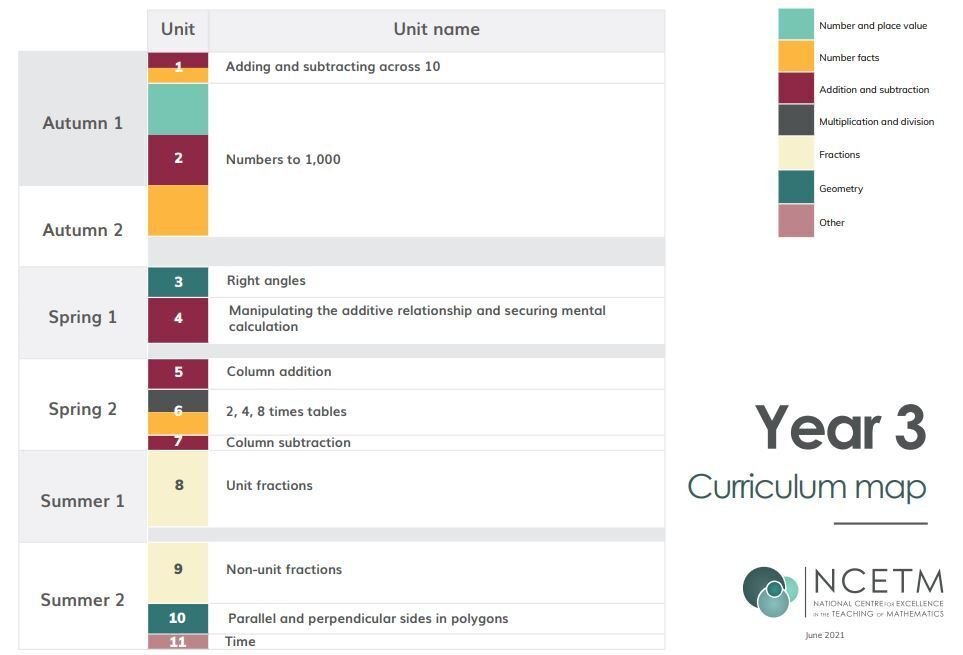Image resolution: width=963 pixels, height=655 pixels.
Task: Click unit 3 number cell
Action: pos(178,282)
